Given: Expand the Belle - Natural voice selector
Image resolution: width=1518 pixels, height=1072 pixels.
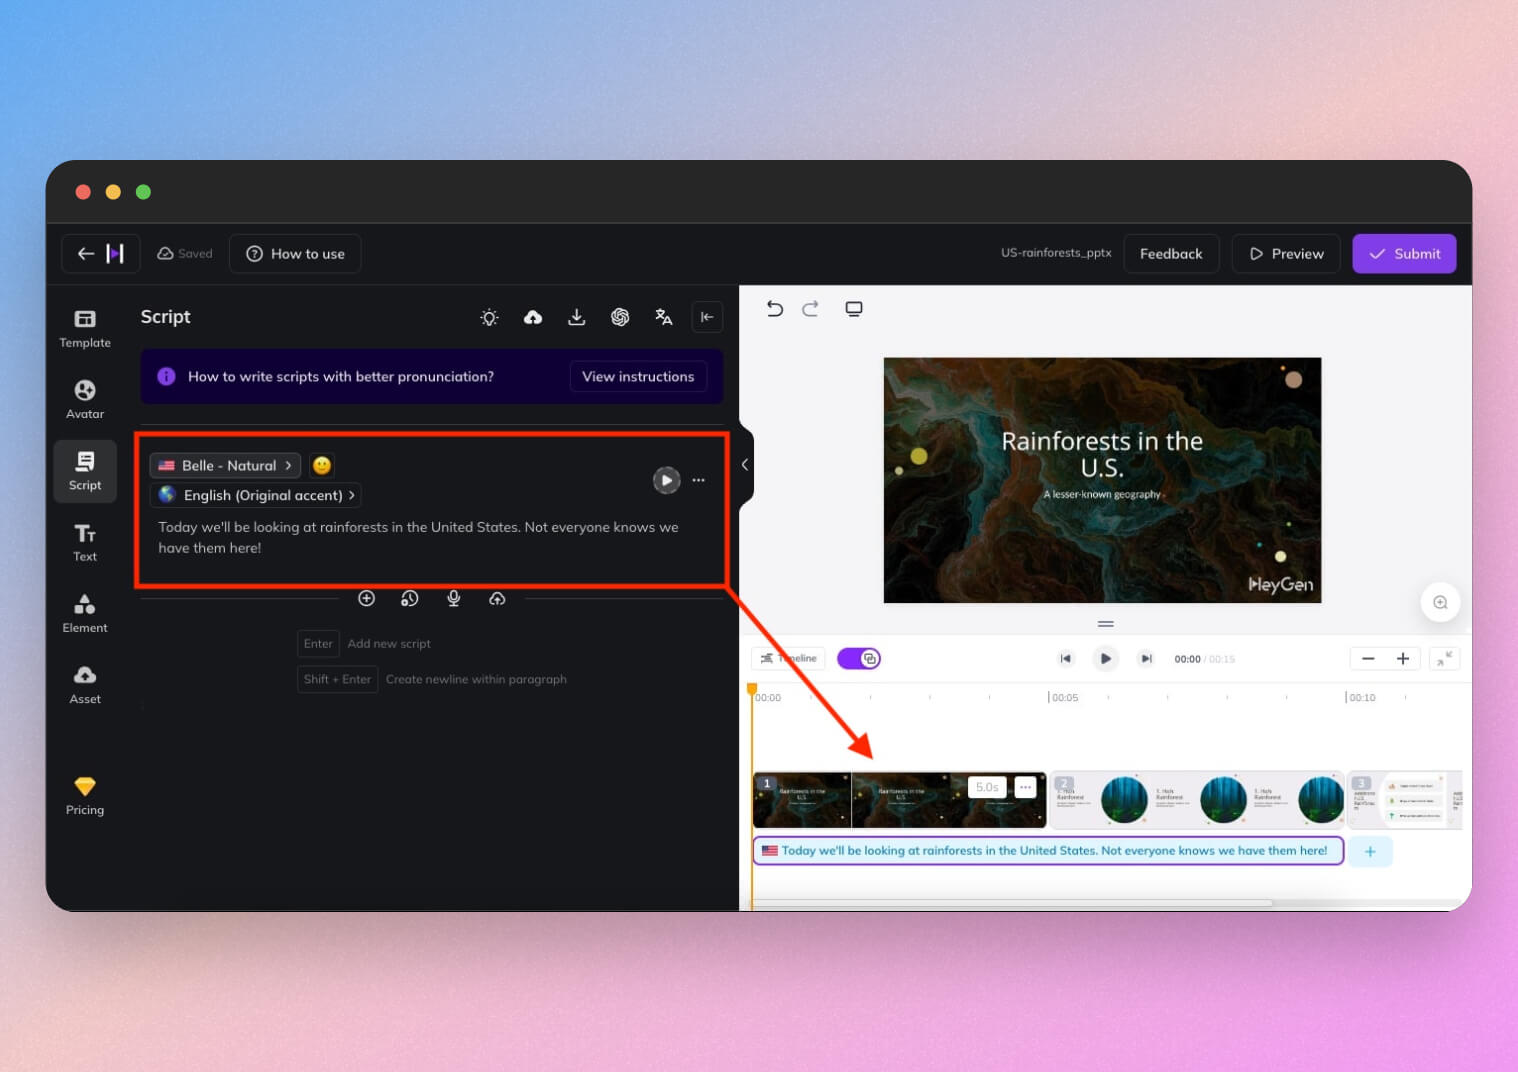Looking at the screenshot, I should click(x=224, y=465).
